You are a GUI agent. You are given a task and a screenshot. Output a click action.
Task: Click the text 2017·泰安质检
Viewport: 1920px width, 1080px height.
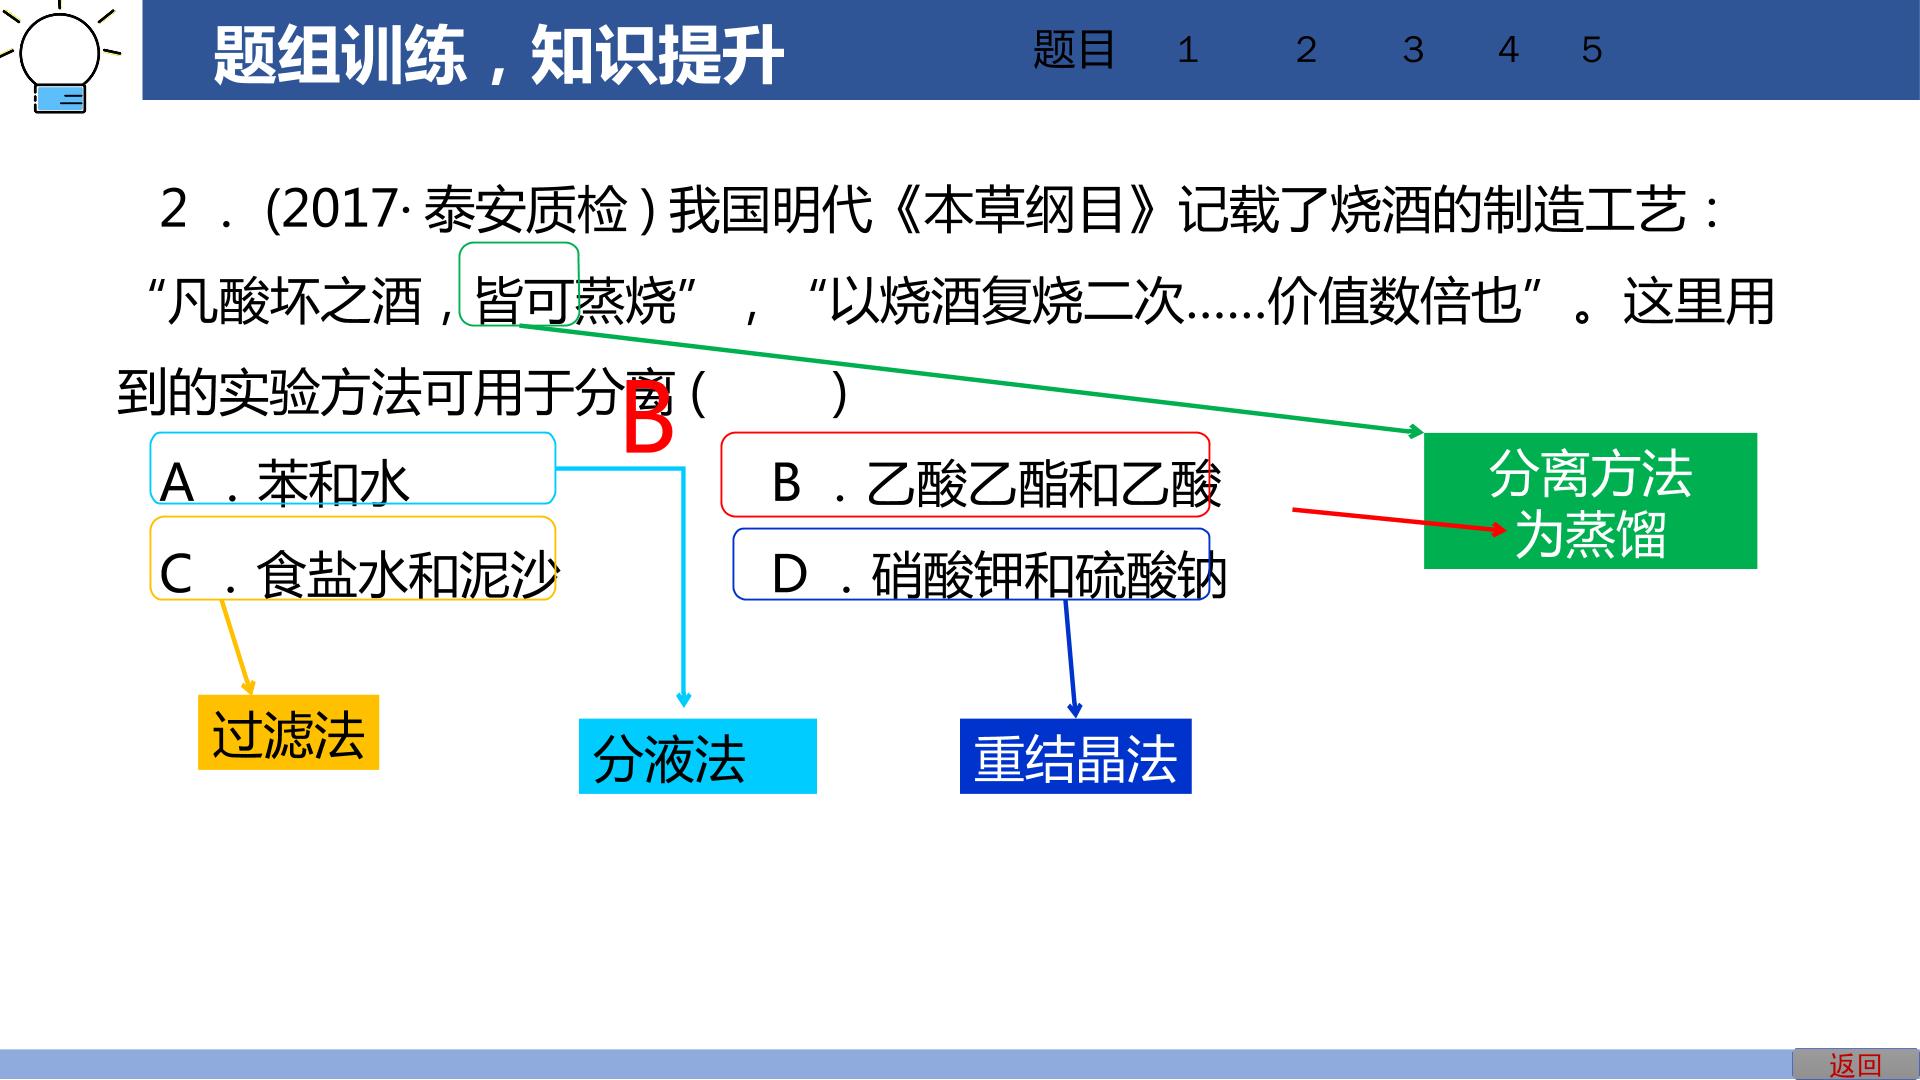(x=455, y=210)
